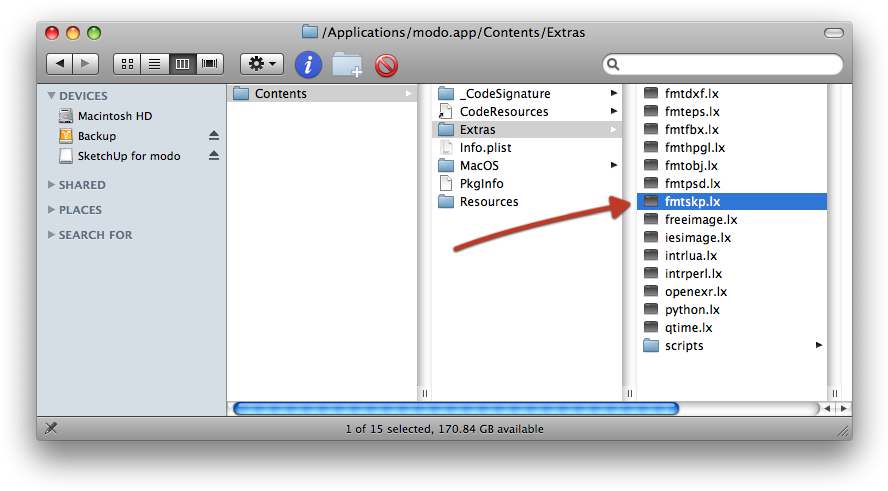The image size is (888, 491).
Task: Expand MacOS folder via its arrow
Action: click(x=613, y=165)
